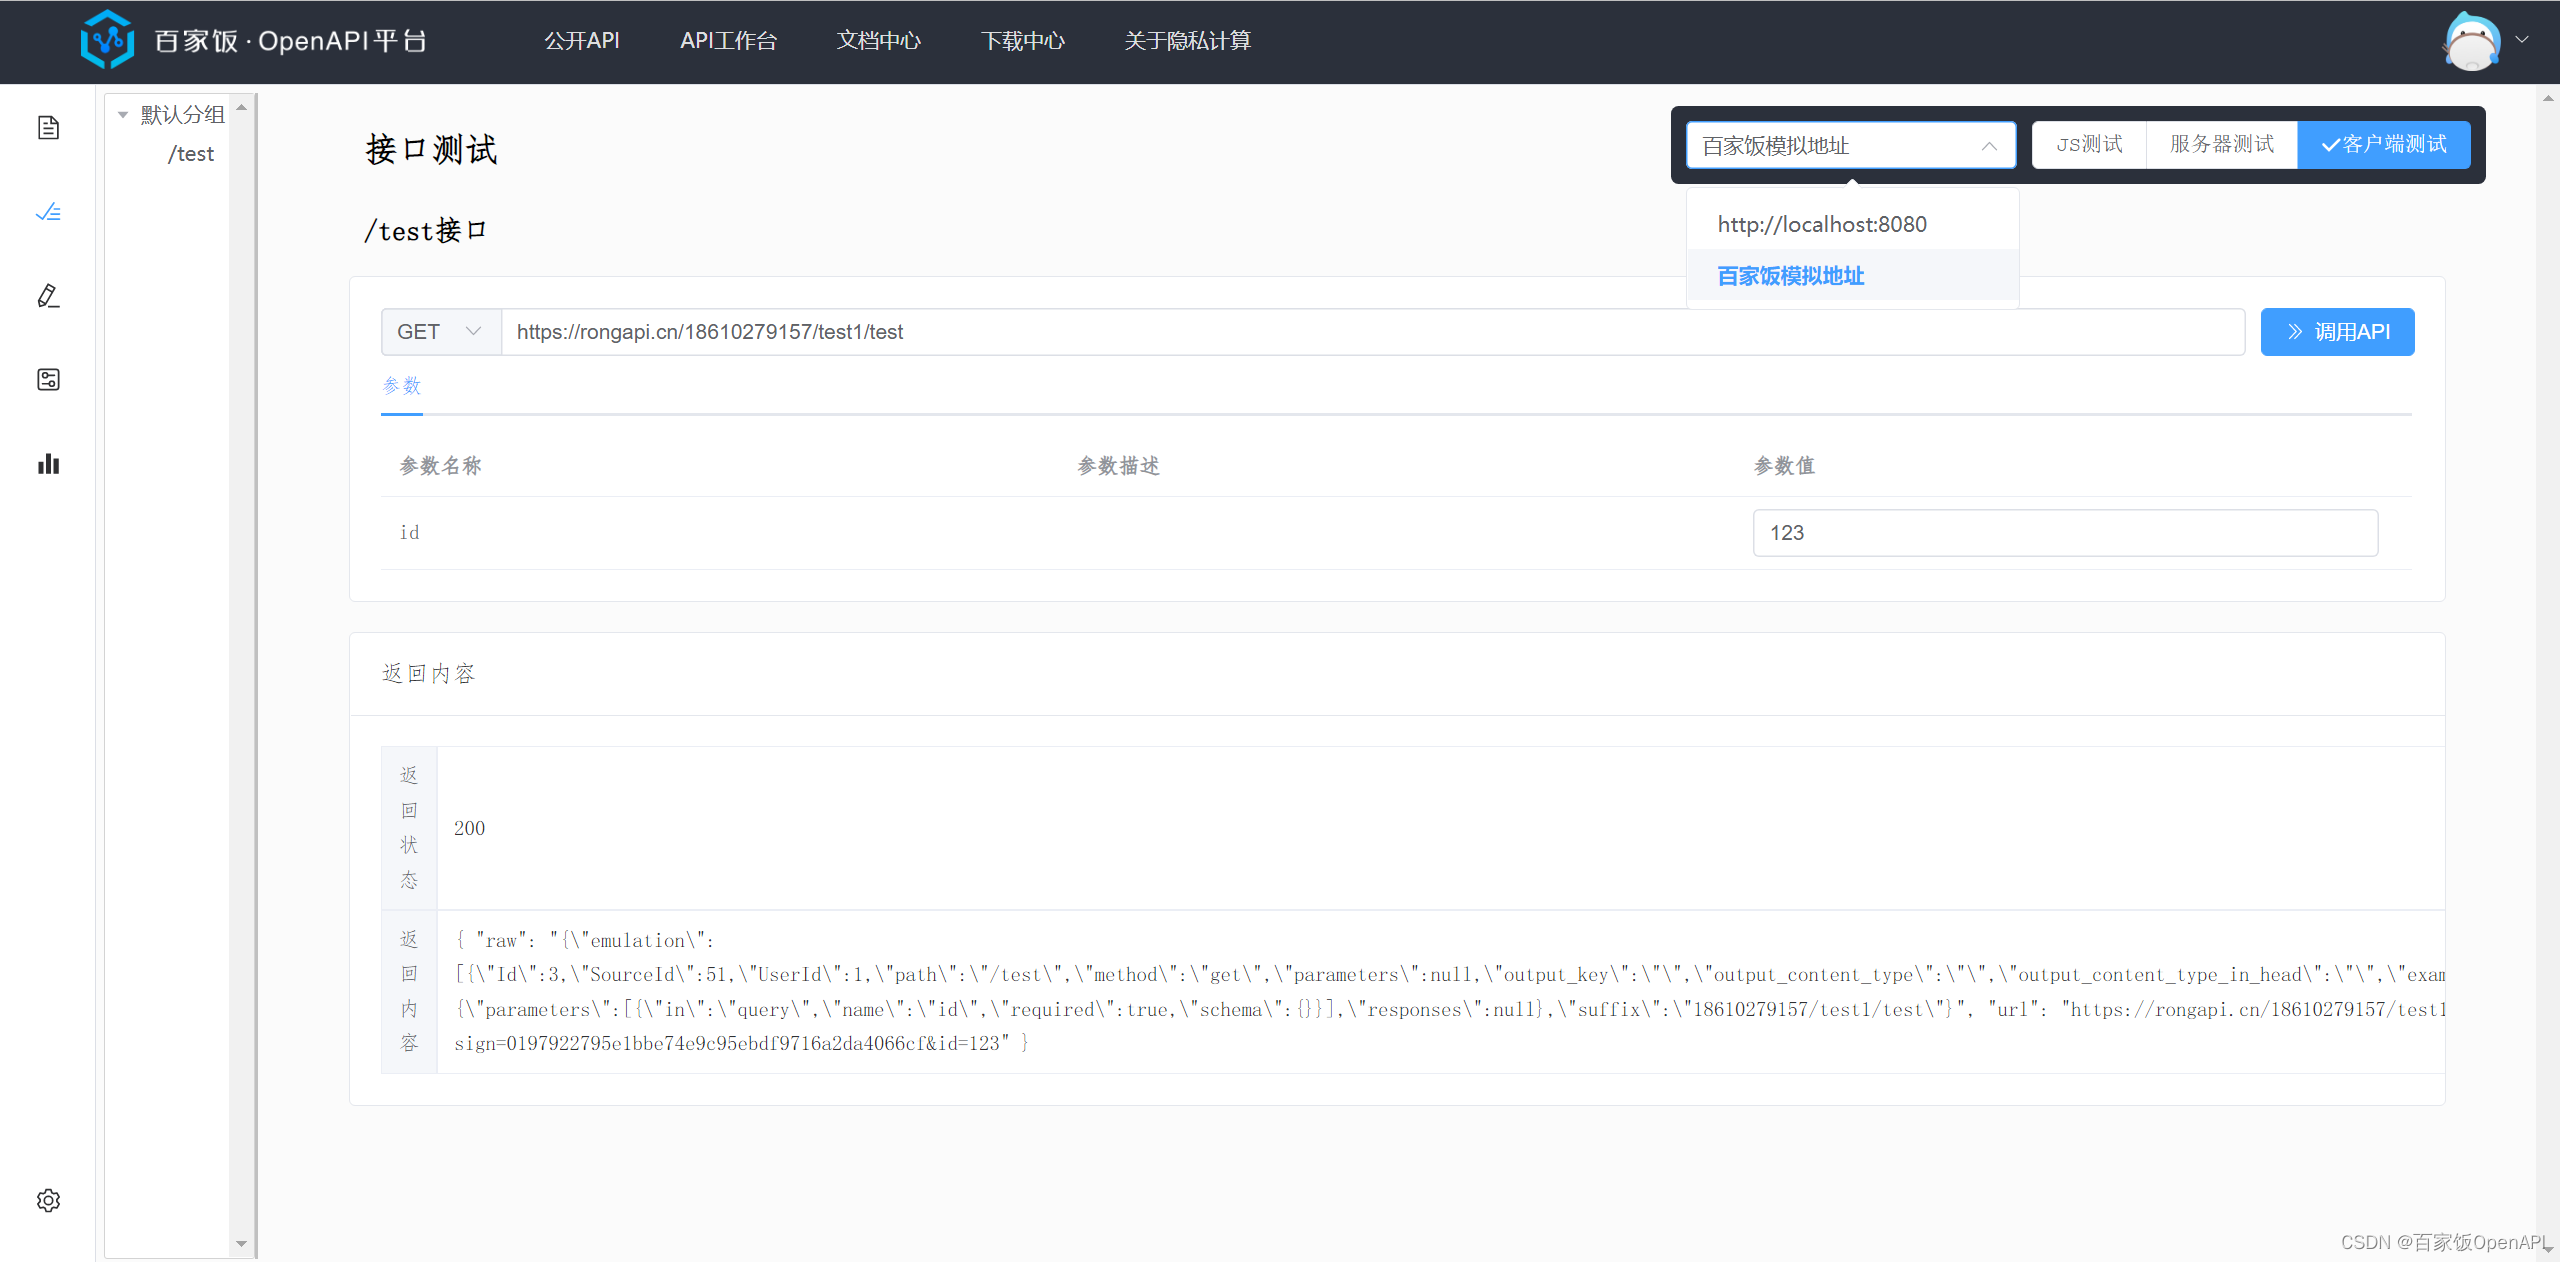Click the tree panel scroll up arrow
Screen dimensions: 2560x1262
coord(242,107)
